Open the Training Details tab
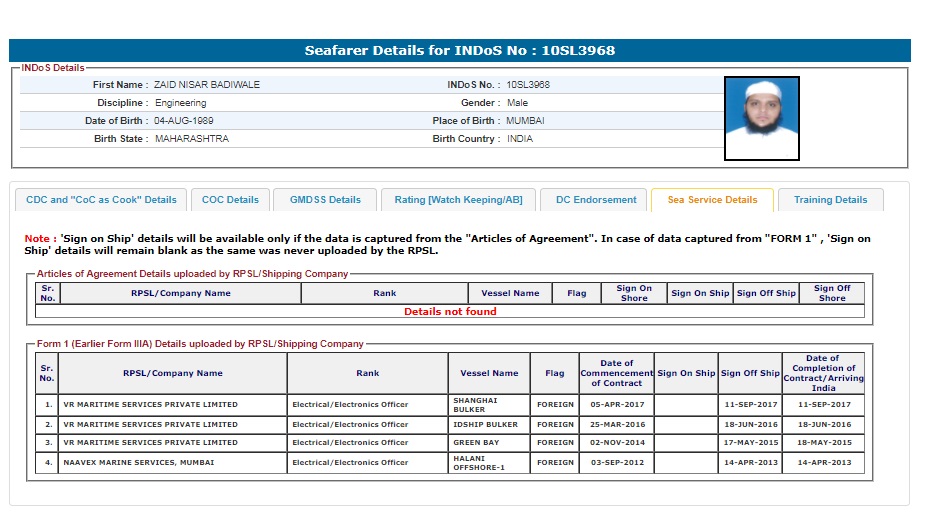The width and height of the screenshot is (951, 516). (830, 200)
